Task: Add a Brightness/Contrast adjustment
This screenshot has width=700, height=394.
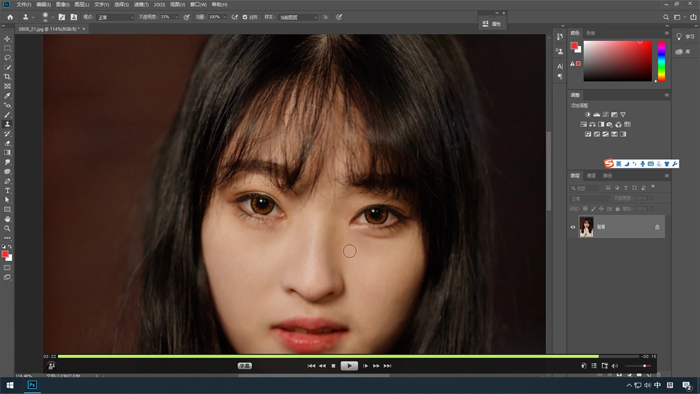Action: (x=588, y=115)
